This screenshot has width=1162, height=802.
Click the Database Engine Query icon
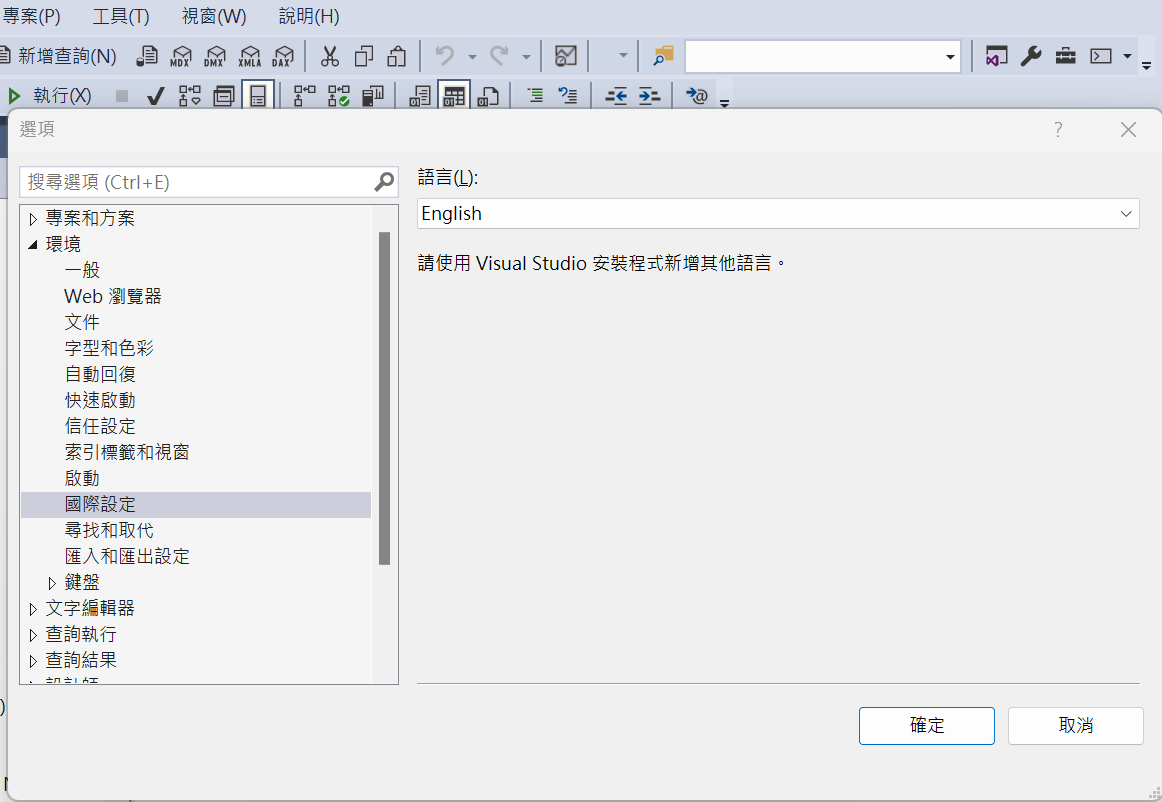(x=147, y=56)
